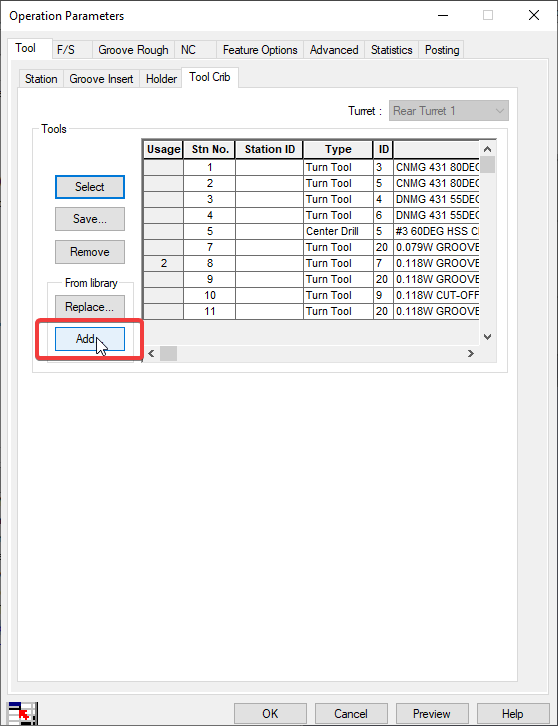The width and height of the screenshot is (558, 726).
Task: Switch to the F/S tab
Action: click(65, 50)
